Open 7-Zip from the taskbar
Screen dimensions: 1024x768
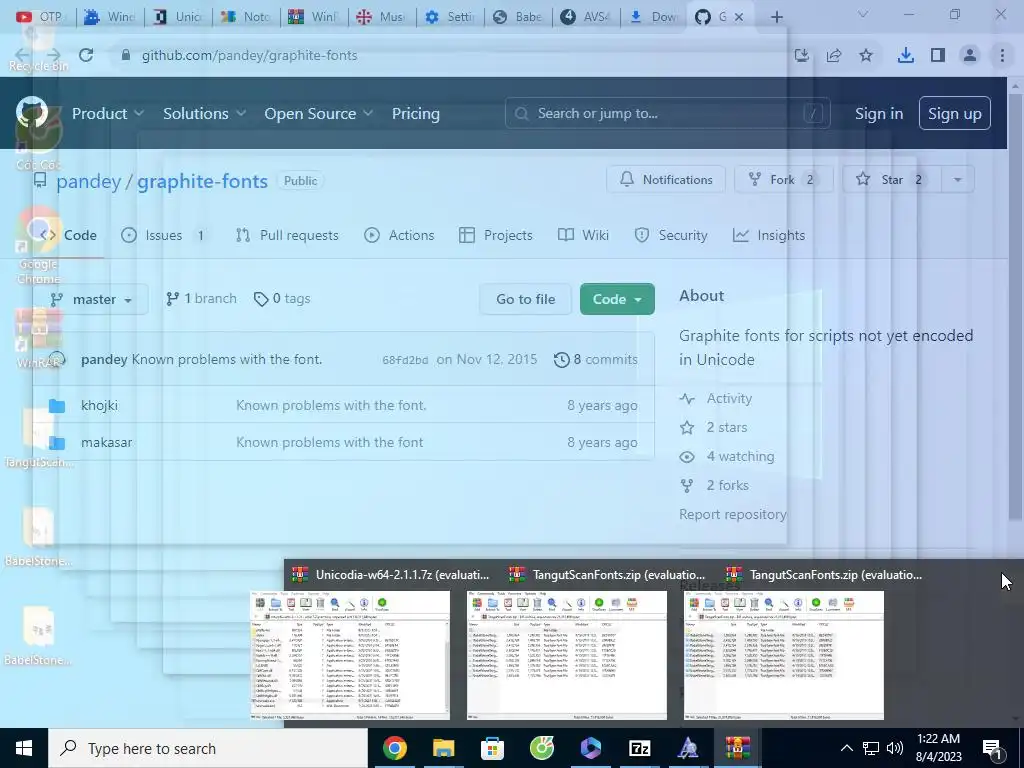[x=639, y=748]
